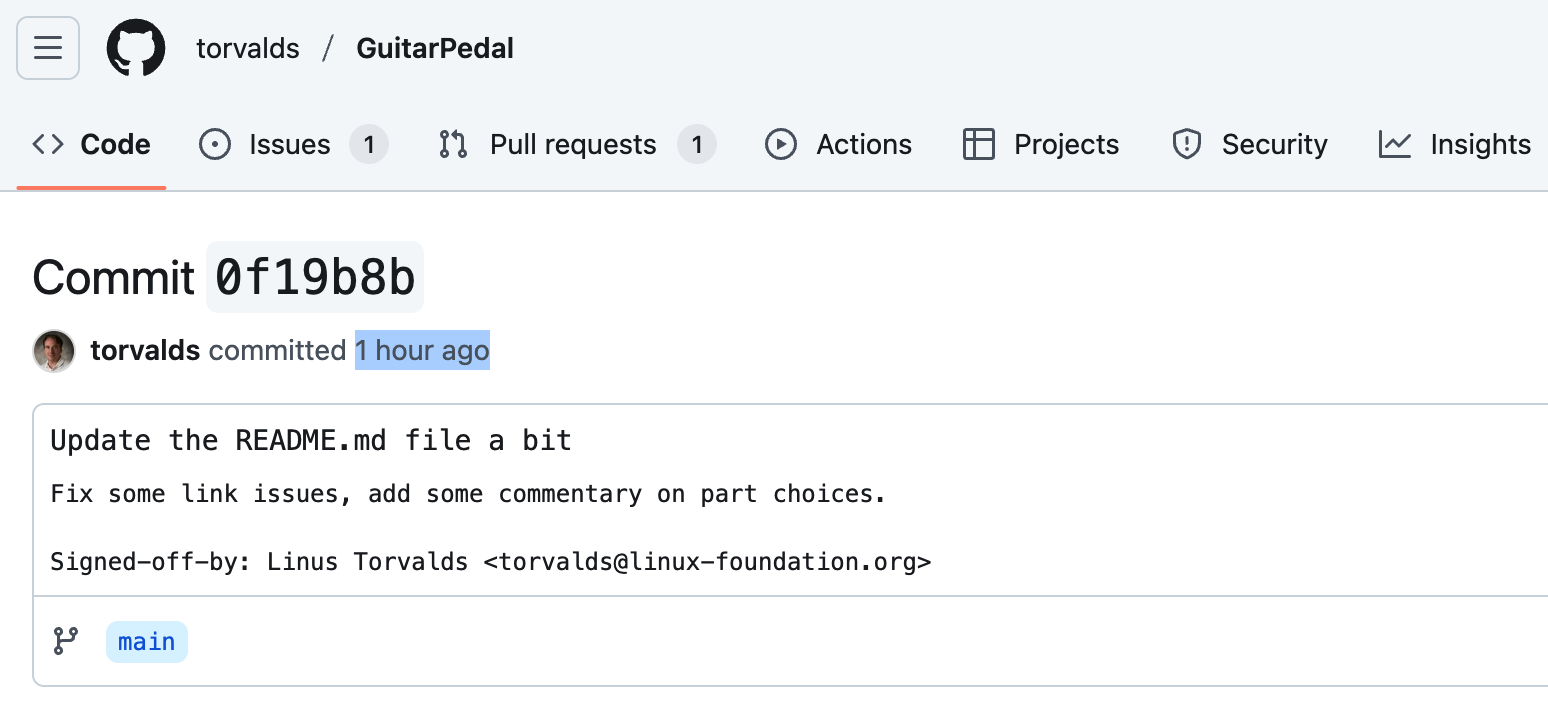
Task: Click the Security shield icon
Action: pos(1186,145)
